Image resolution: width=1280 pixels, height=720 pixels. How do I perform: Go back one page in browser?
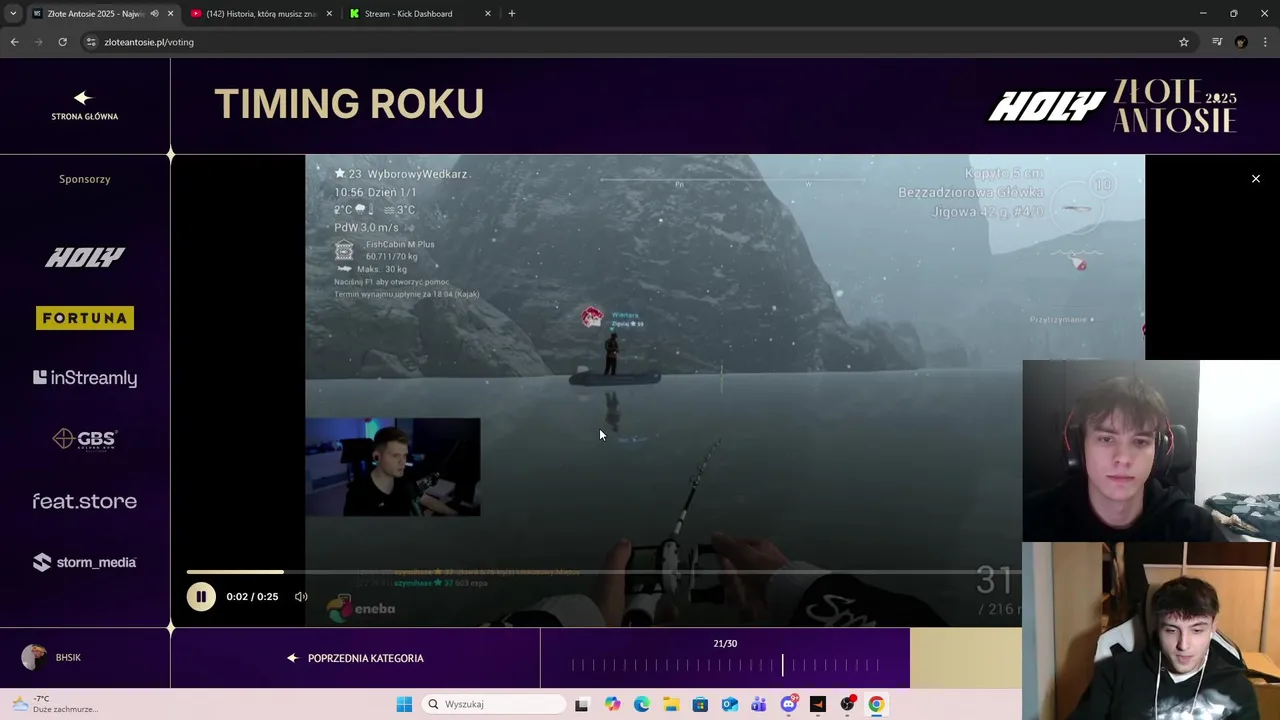click(14, 42)
